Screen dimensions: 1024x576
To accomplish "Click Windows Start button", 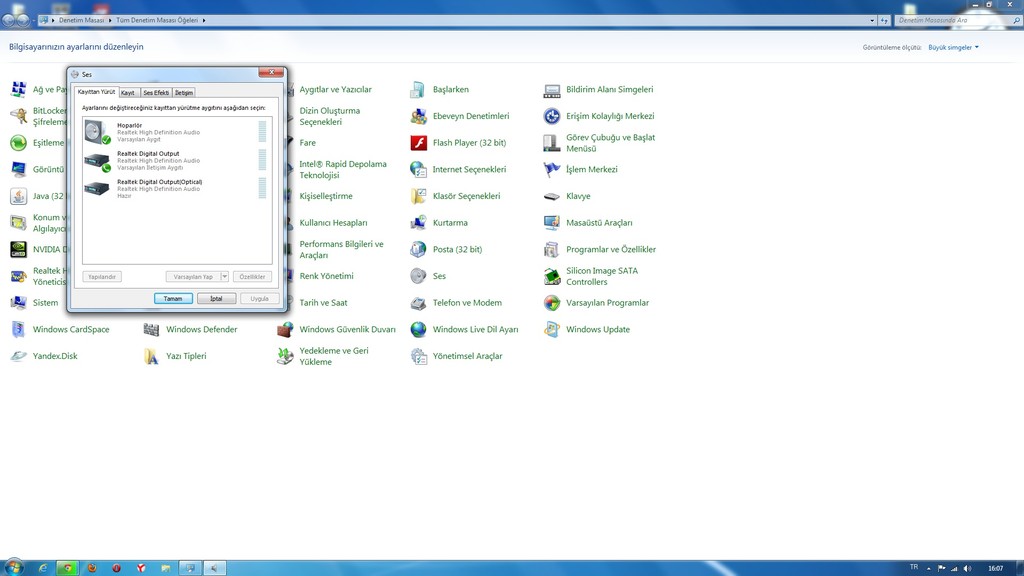I will tap(13, 567).
